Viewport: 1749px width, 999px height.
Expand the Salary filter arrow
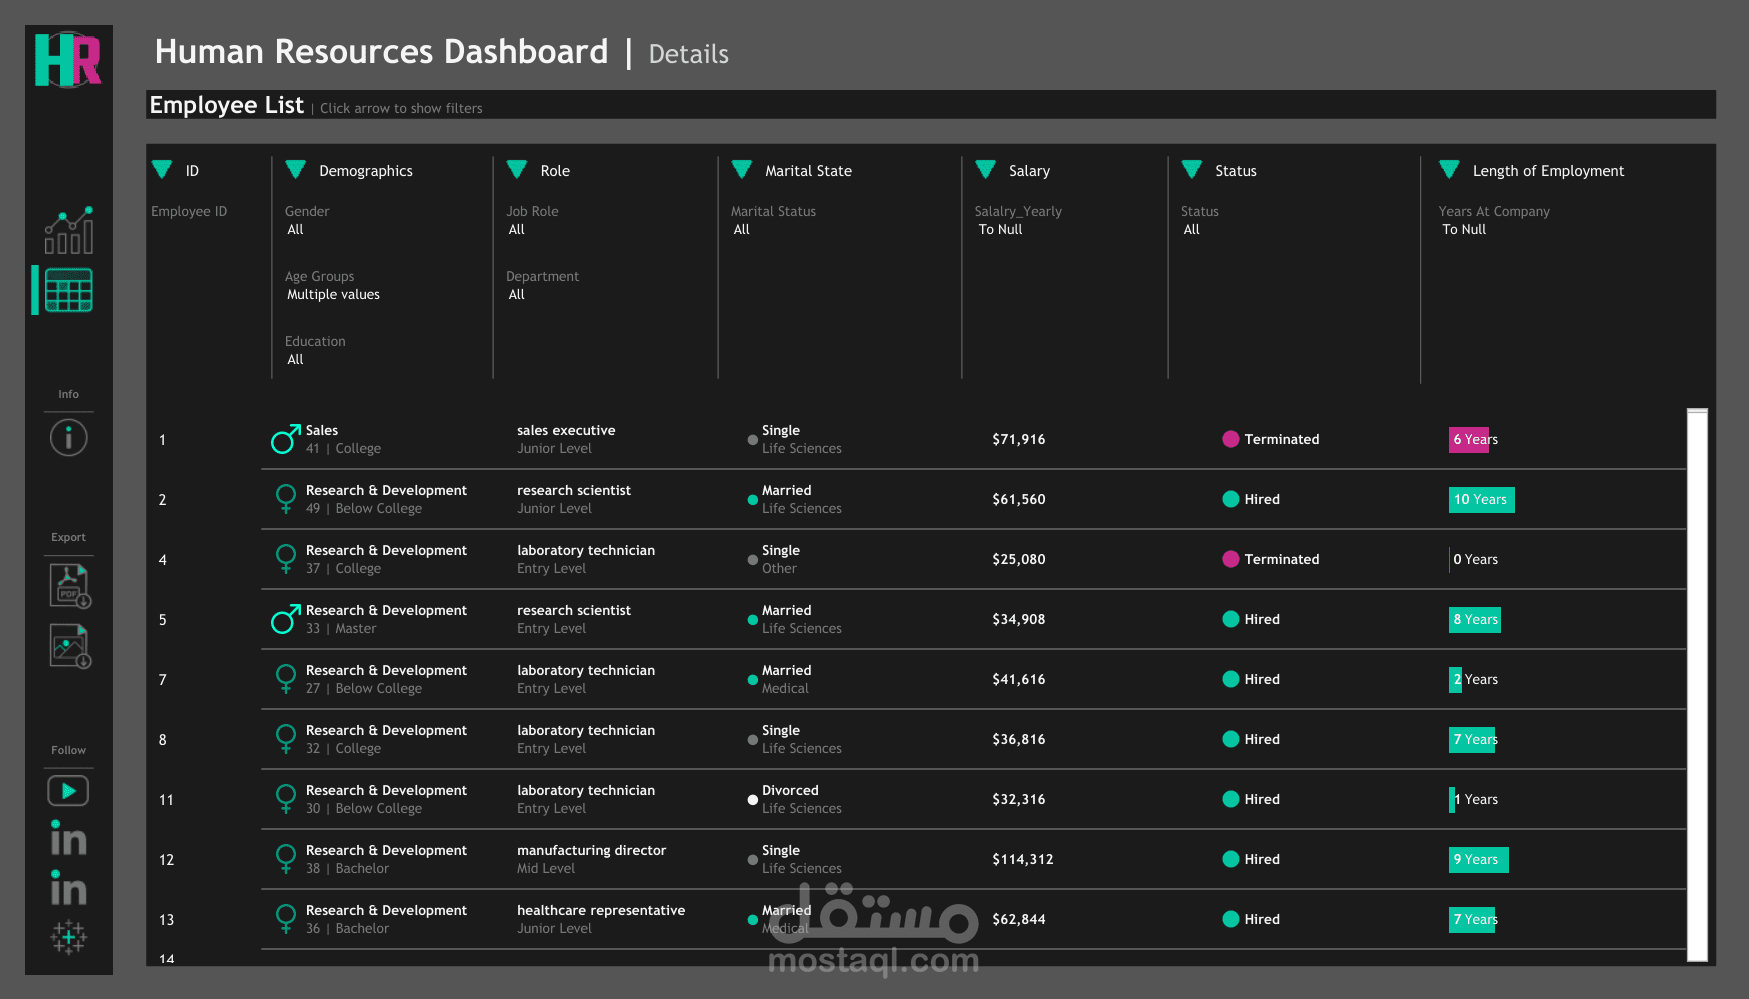coord(986,170)
